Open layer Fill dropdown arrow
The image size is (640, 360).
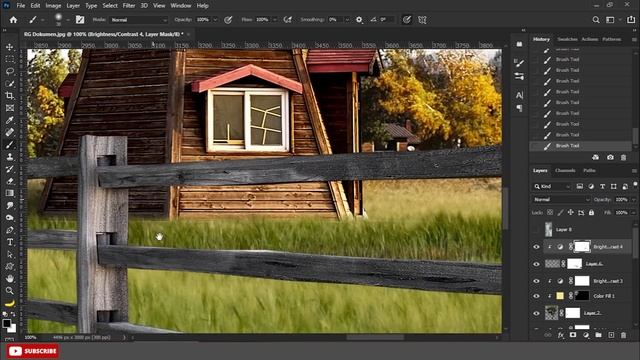tap(633, 213)
